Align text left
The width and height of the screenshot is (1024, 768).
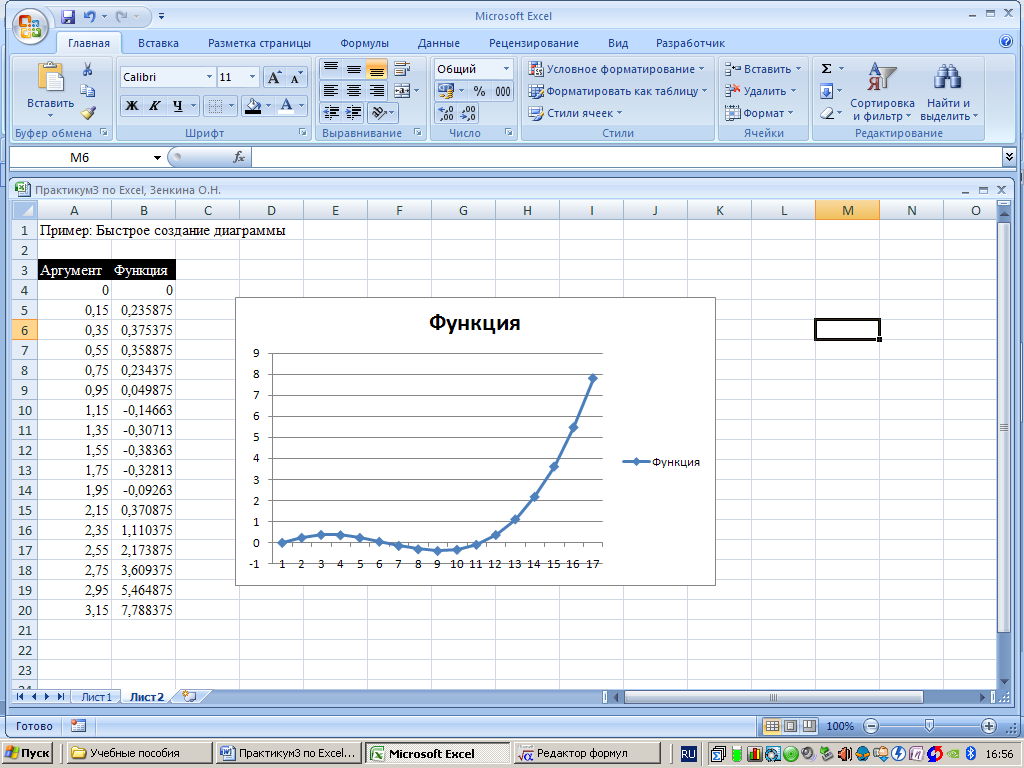[x=331, y=91]
